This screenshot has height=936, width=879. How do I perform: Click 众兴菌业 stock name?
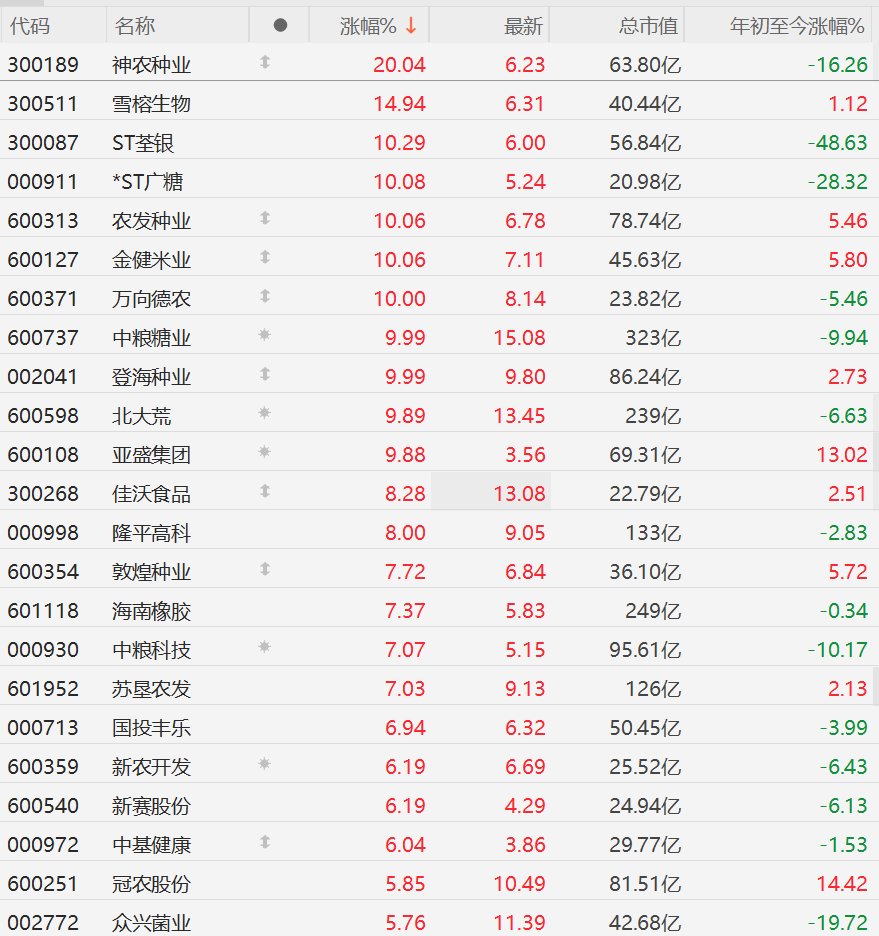(151, 923)
